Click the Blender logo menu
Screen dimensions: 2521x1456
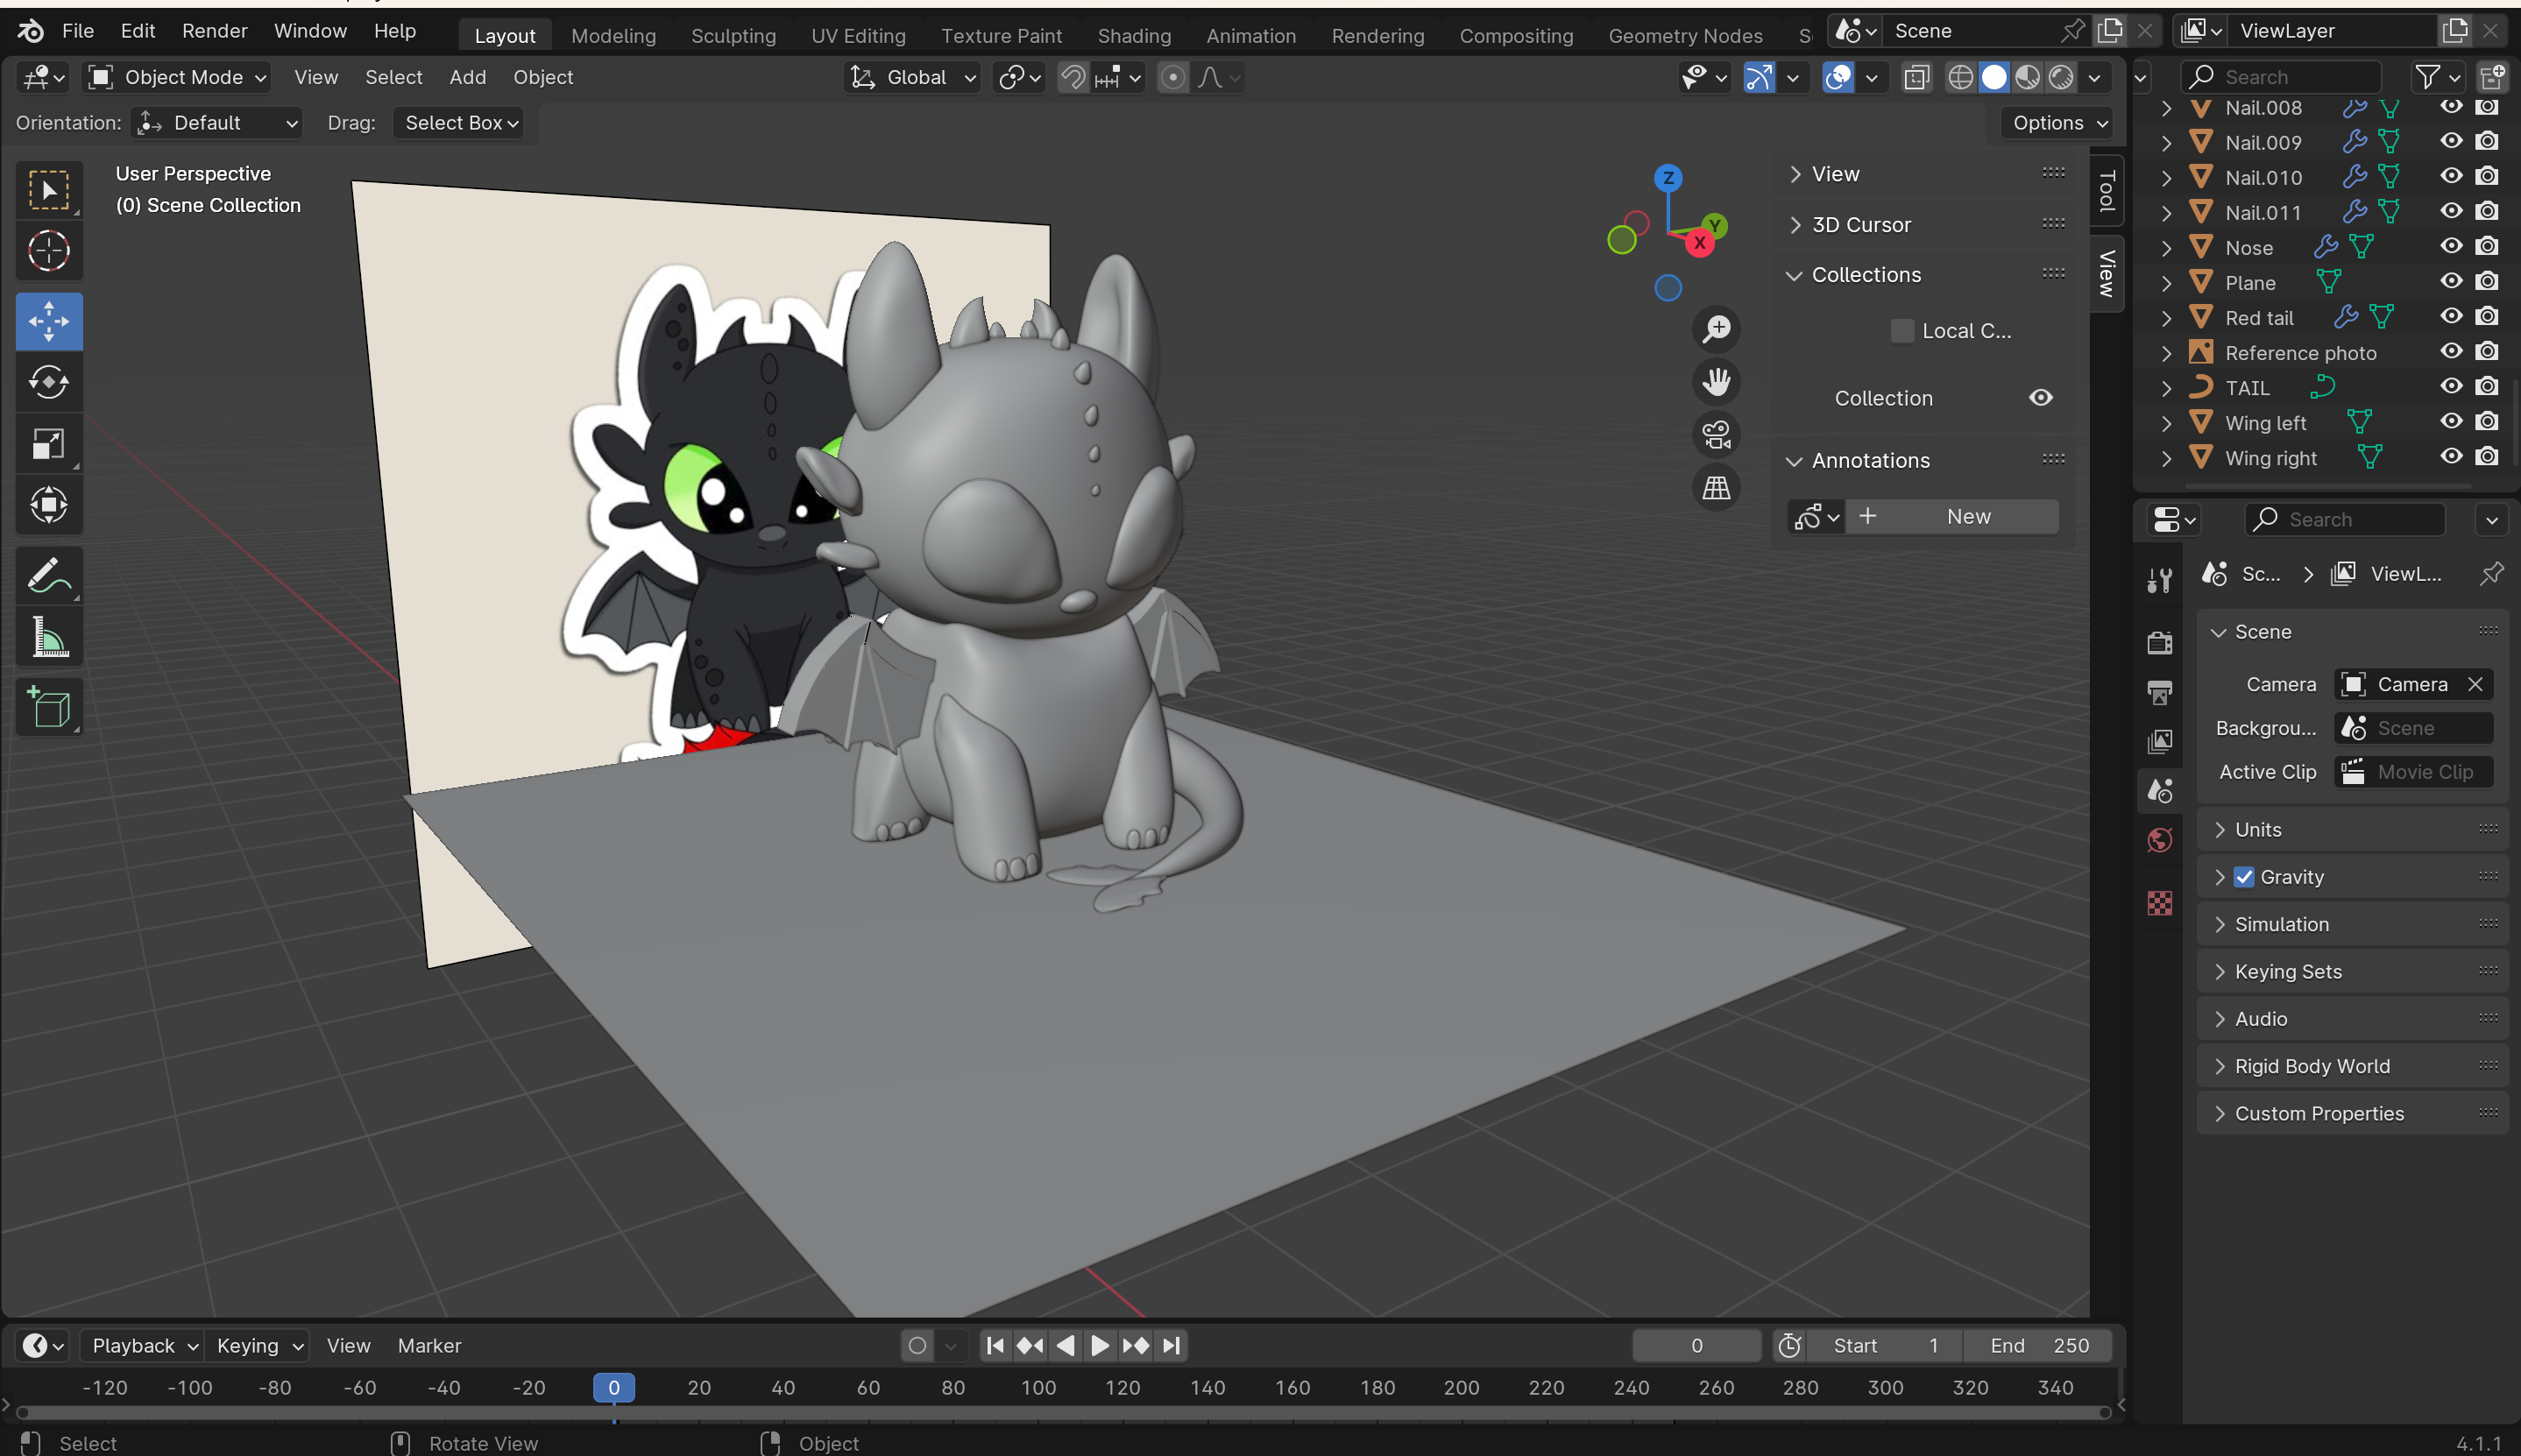tap(30, 31)
